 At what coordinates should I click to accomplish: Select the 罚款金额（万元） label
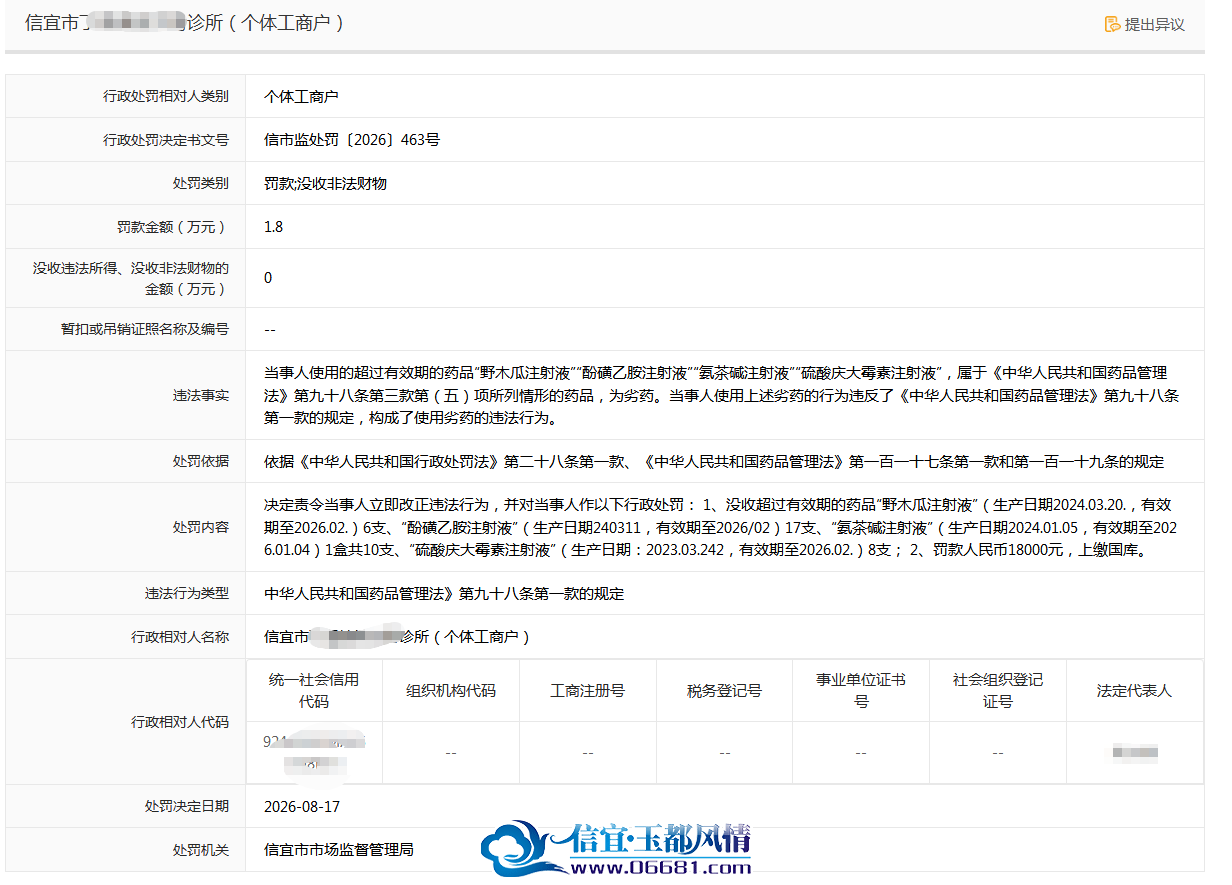173,227
